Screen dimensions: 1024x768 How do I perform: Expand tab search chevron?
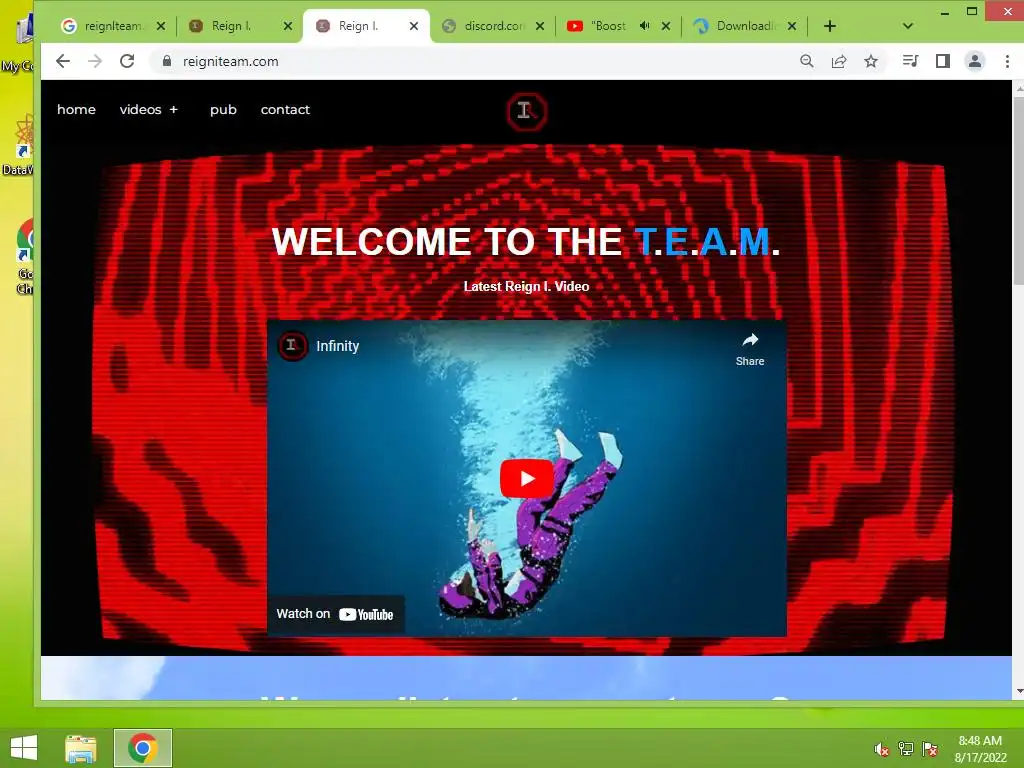tap(907, 26)
